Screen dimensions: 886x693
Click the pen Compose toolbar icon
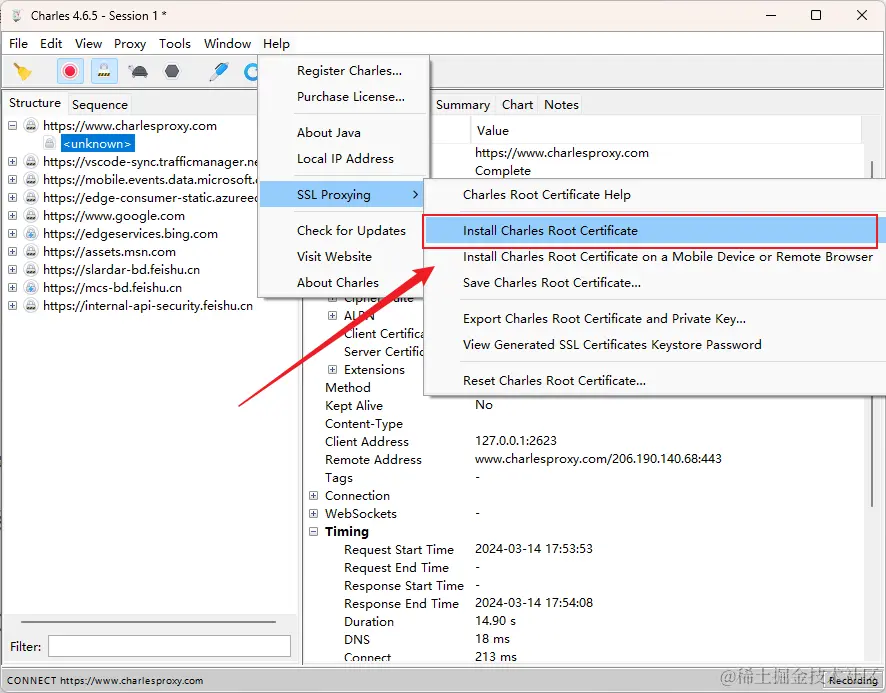tap(219, 72)
